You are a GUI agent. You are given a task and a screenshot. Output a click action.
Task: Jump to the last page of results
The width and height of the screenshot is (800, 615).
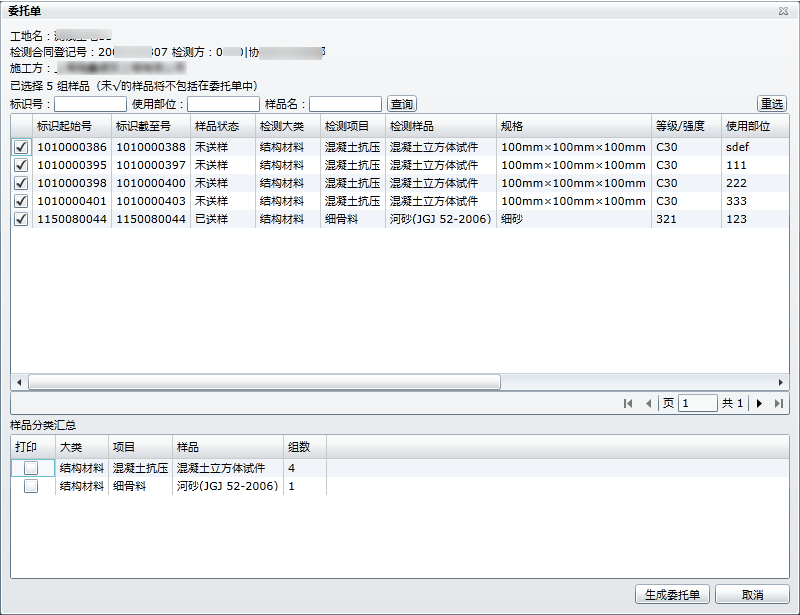click(x=778, y=403)
